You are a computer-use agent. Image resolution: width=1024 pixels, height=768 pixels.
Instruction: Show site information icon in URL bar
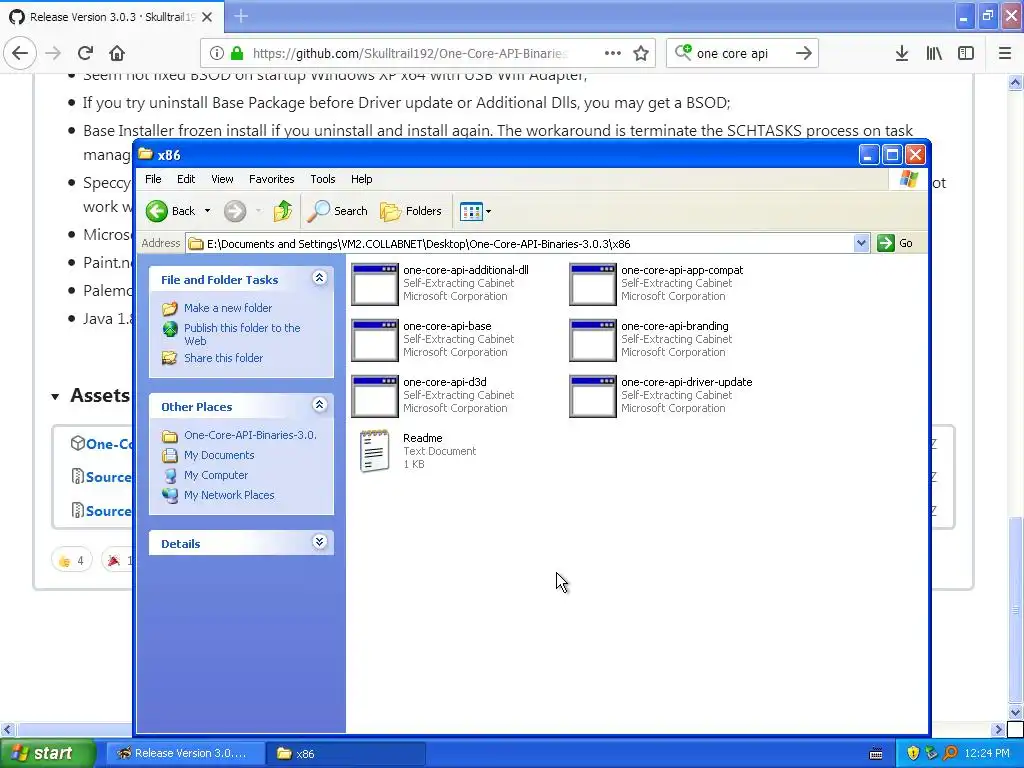pyautogui.click(x=217, y=54)
